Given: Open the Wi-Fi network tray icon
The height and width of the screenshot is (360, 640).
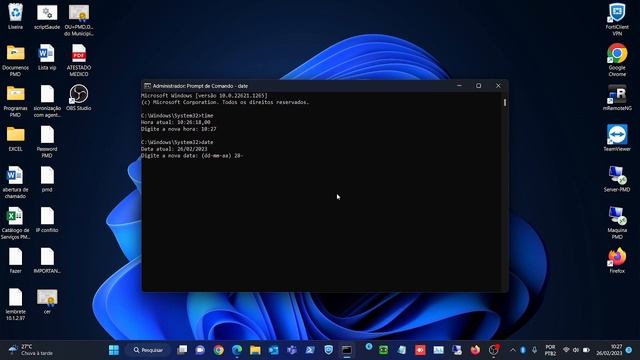Looking at the screenshot, I should click(x=566, y=350).
